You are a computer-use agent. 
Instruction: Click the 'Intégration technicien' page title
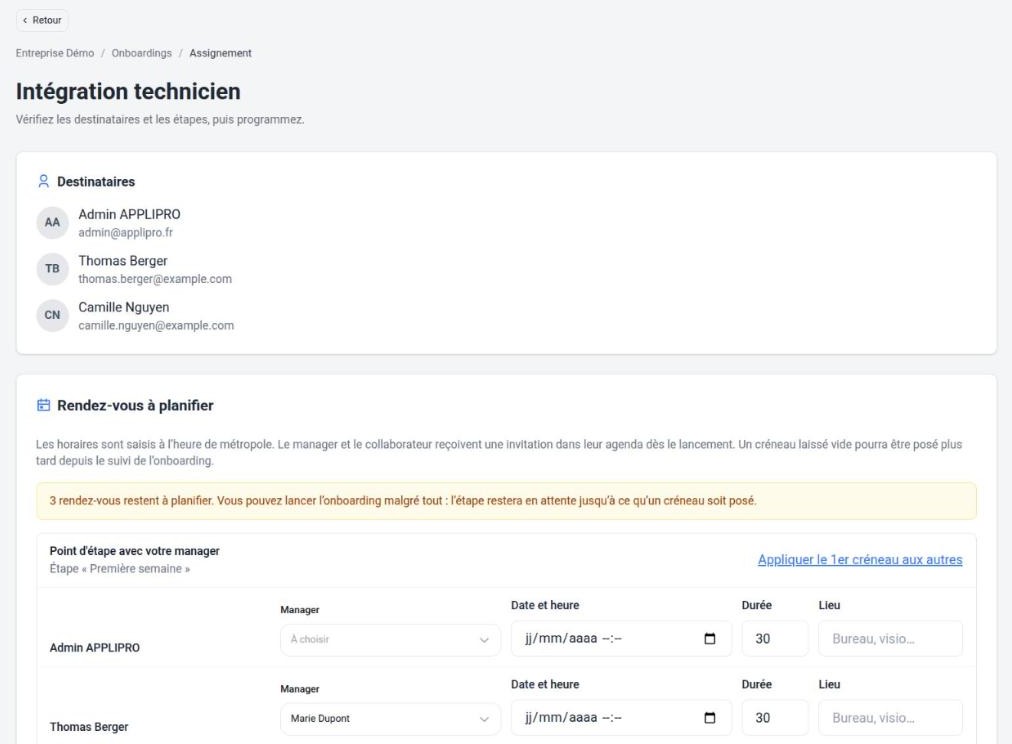(x=128, y=92)
